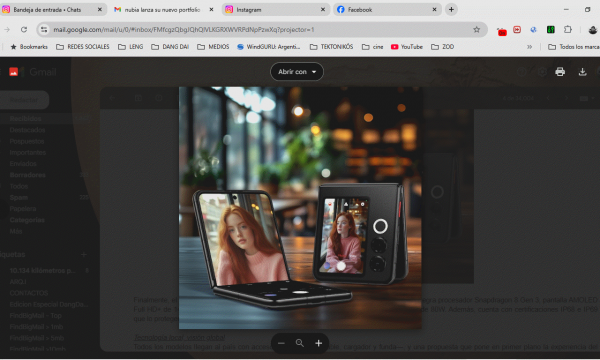Open Enviados in Gmail sidebar
This screenshot has width=600, height=360.
[23, 164]
